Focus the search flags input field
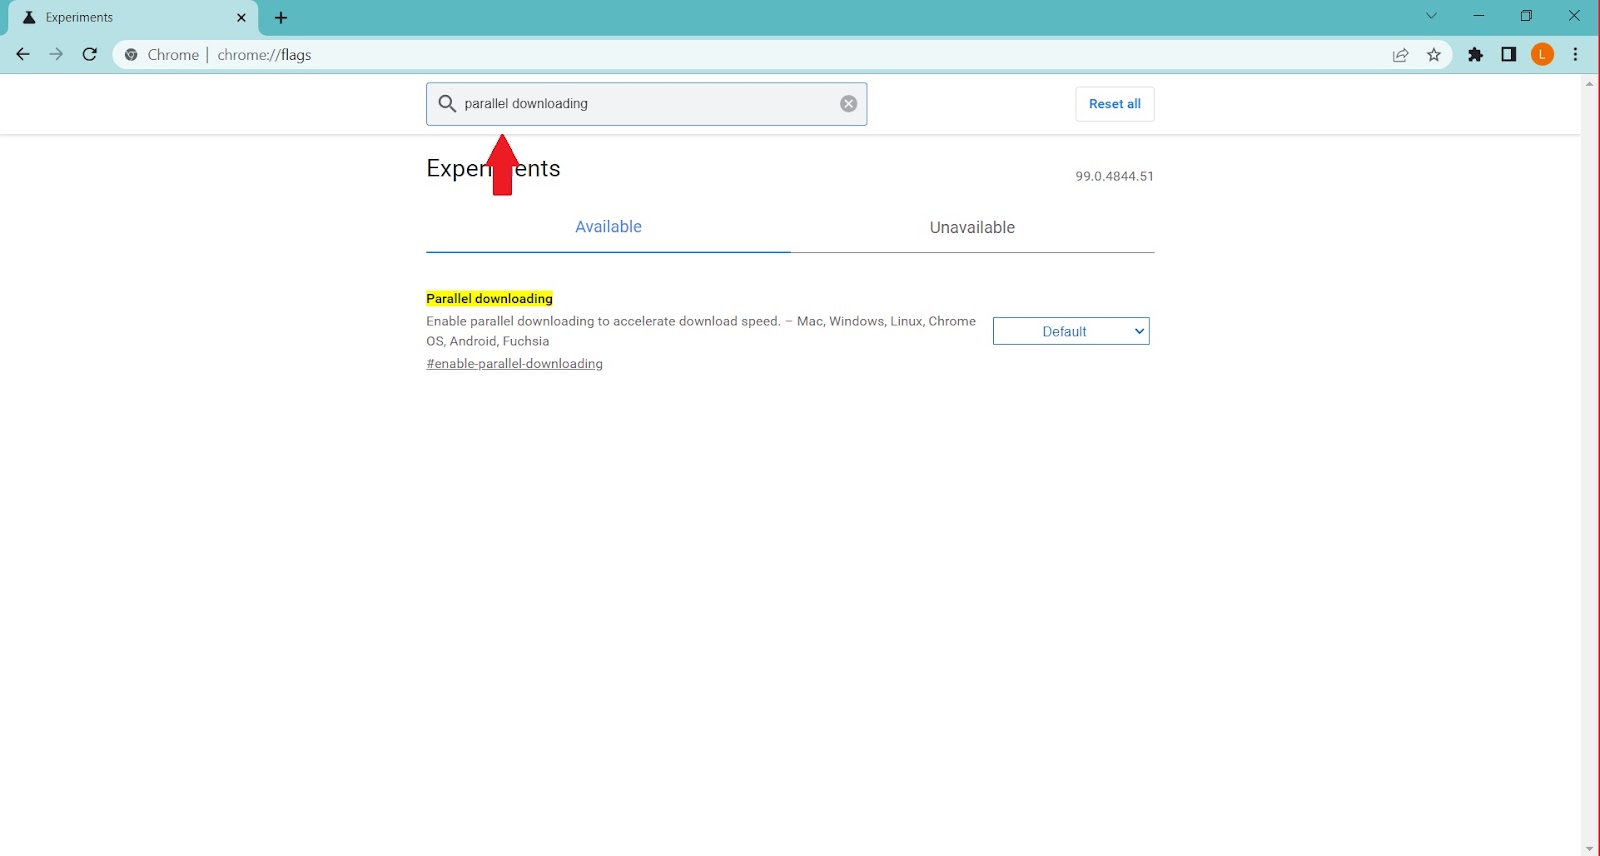This screenshot has width=1600, height=856. pyautogui.click(x=647, y=104)
